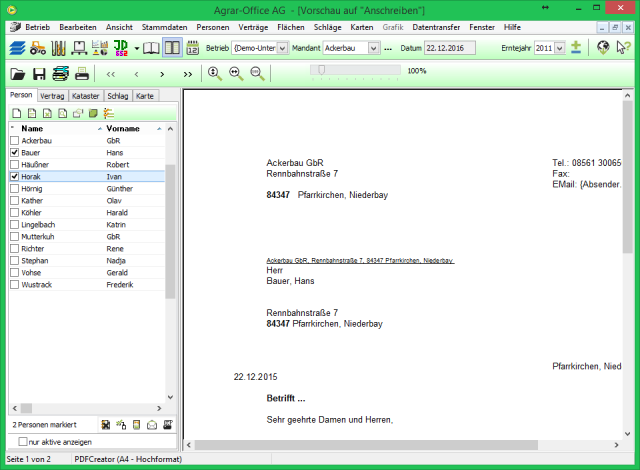Switch to the Kataster tab
This screenshot has width=640, height=470.
[85, 96]
